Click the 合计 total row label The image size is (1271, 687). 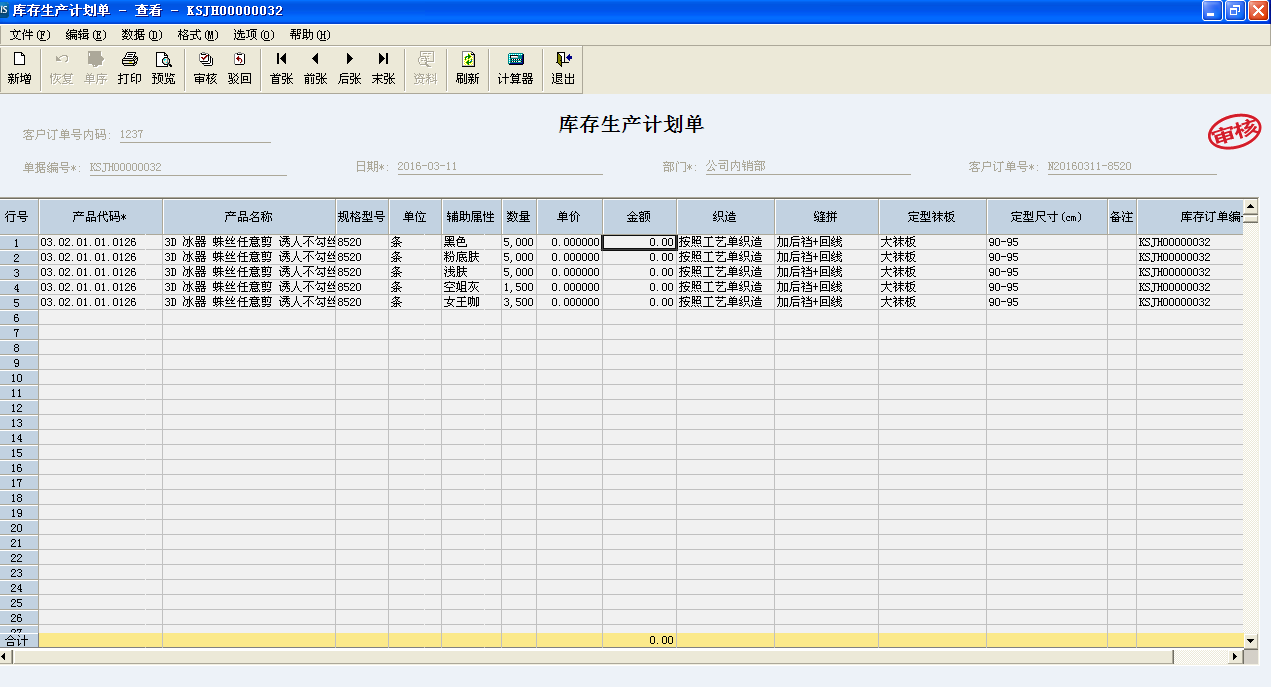click(17, 640)
